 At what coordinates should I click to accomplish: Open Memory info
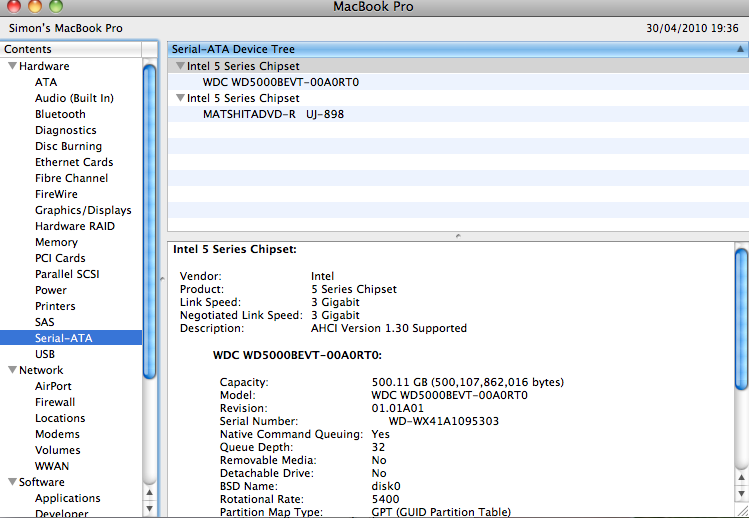(56, 242)
